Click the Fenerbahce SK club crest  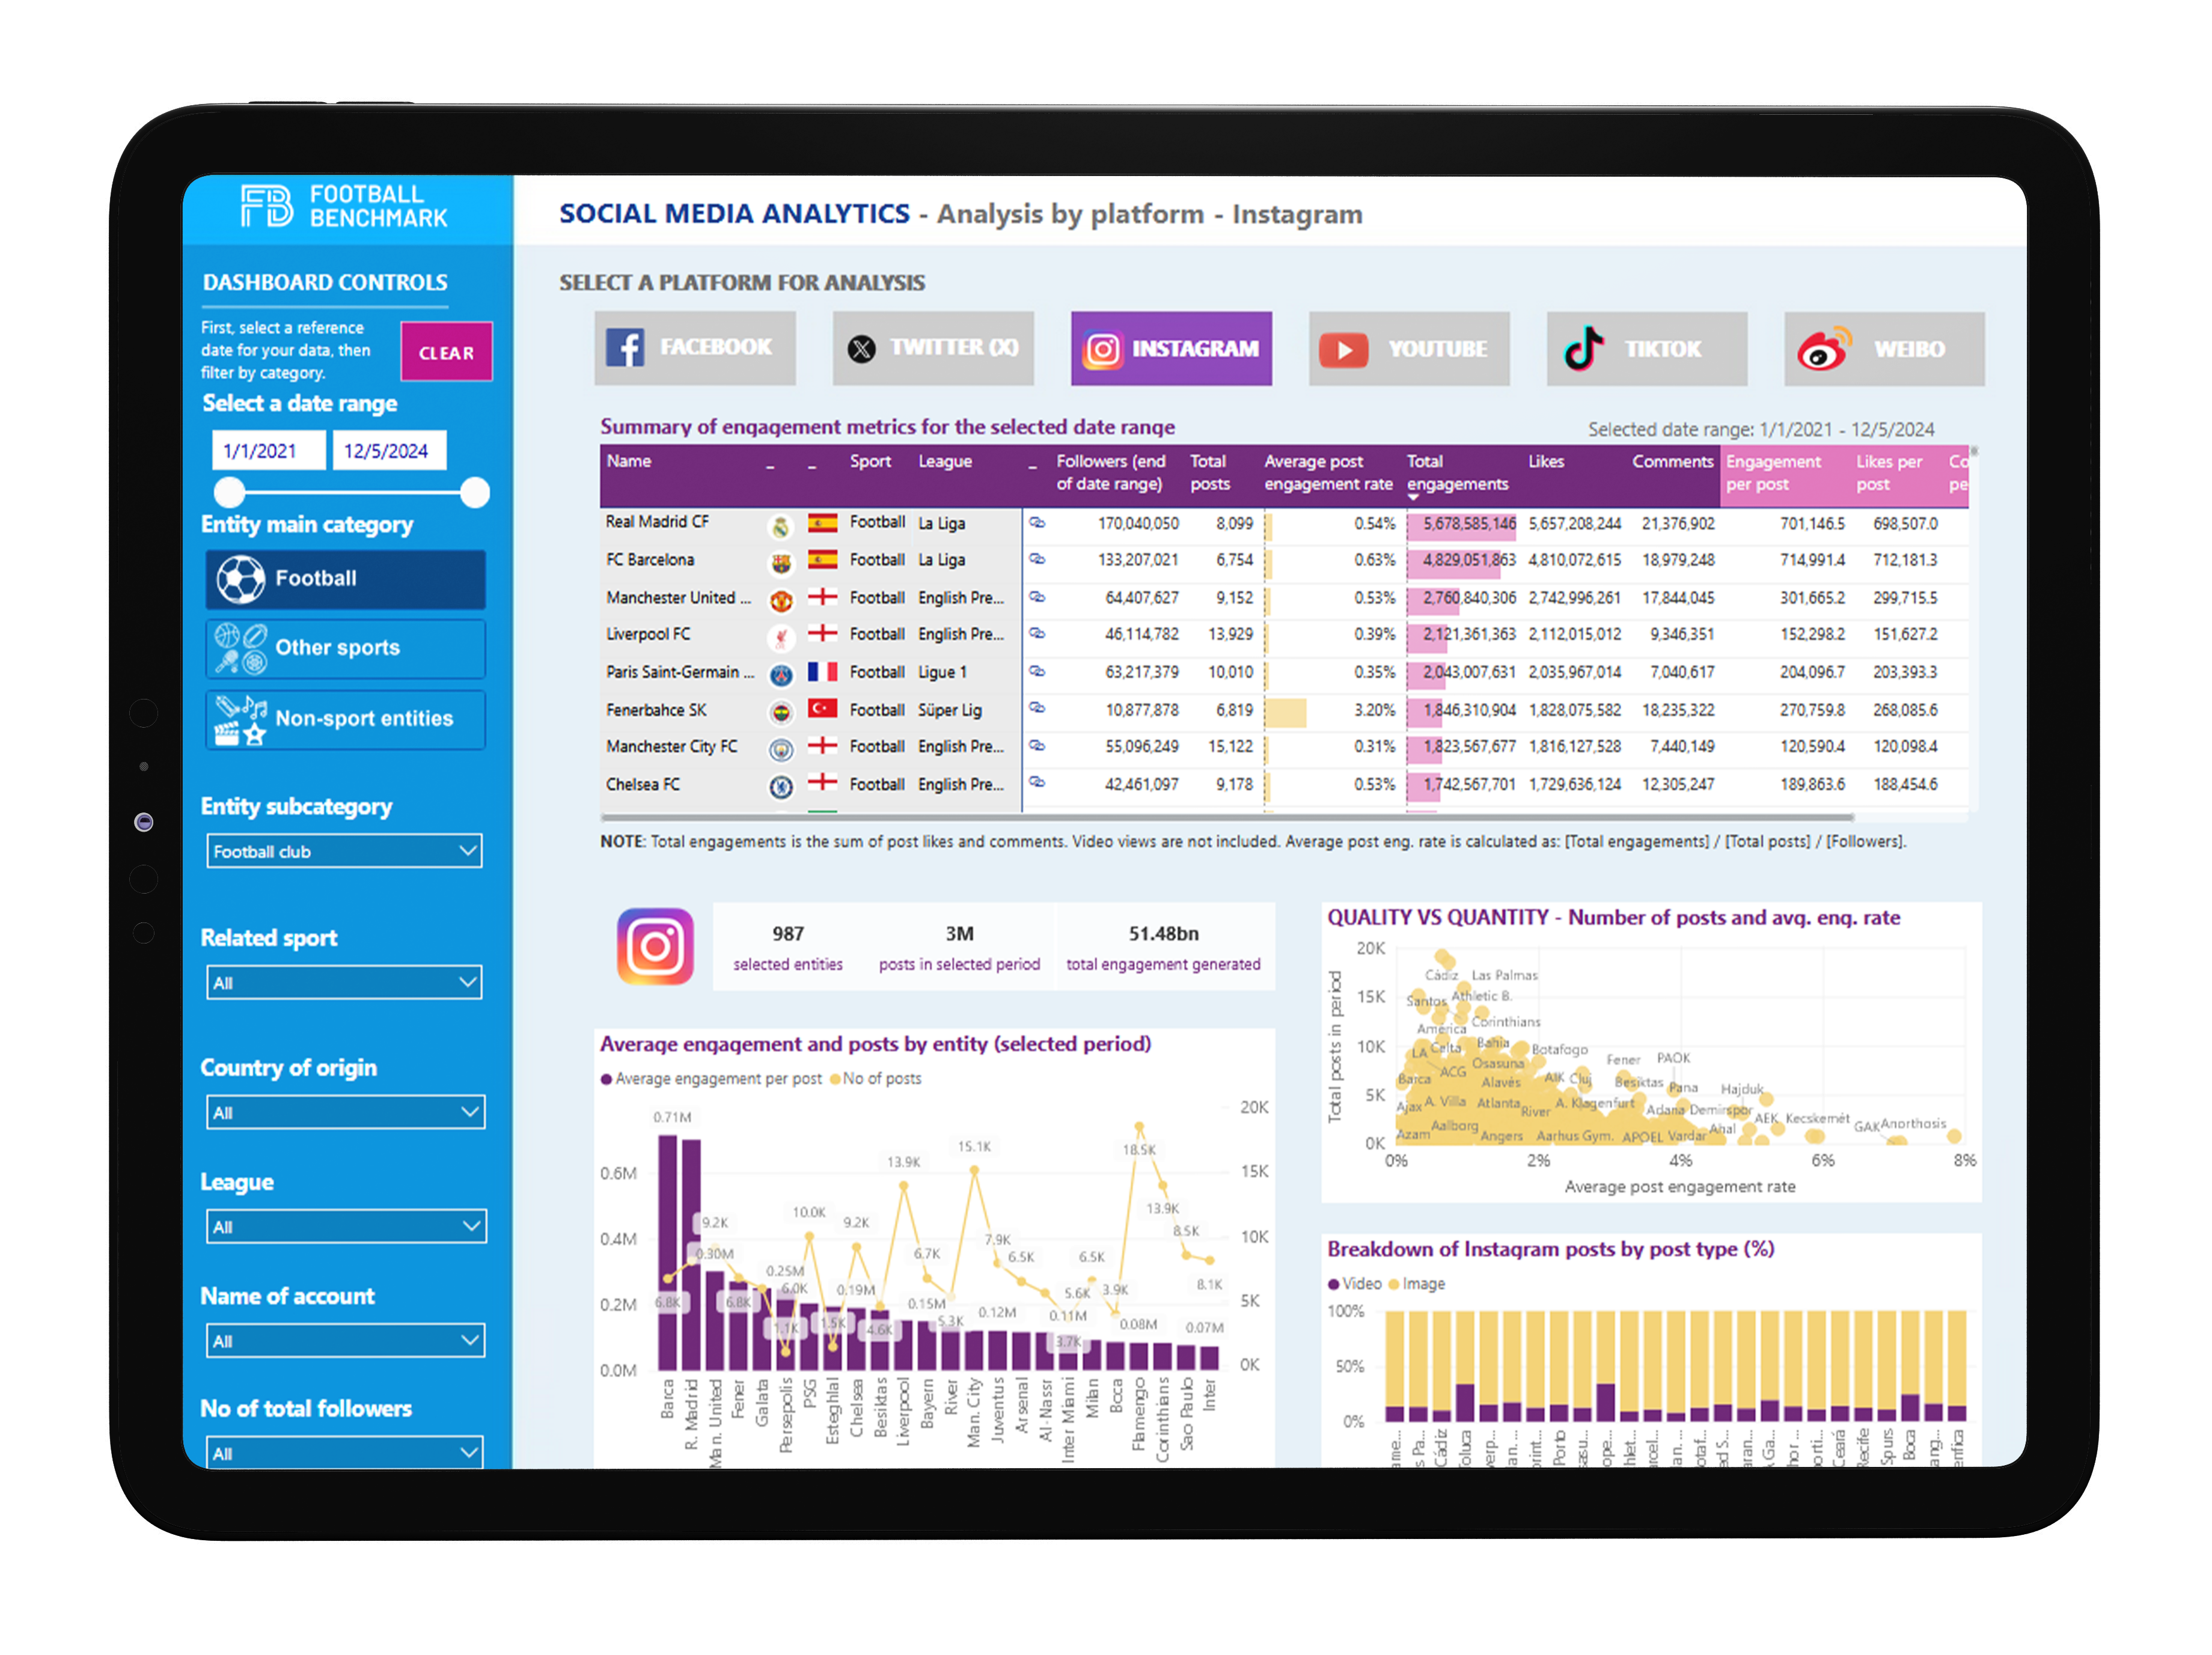pos(781,713)
